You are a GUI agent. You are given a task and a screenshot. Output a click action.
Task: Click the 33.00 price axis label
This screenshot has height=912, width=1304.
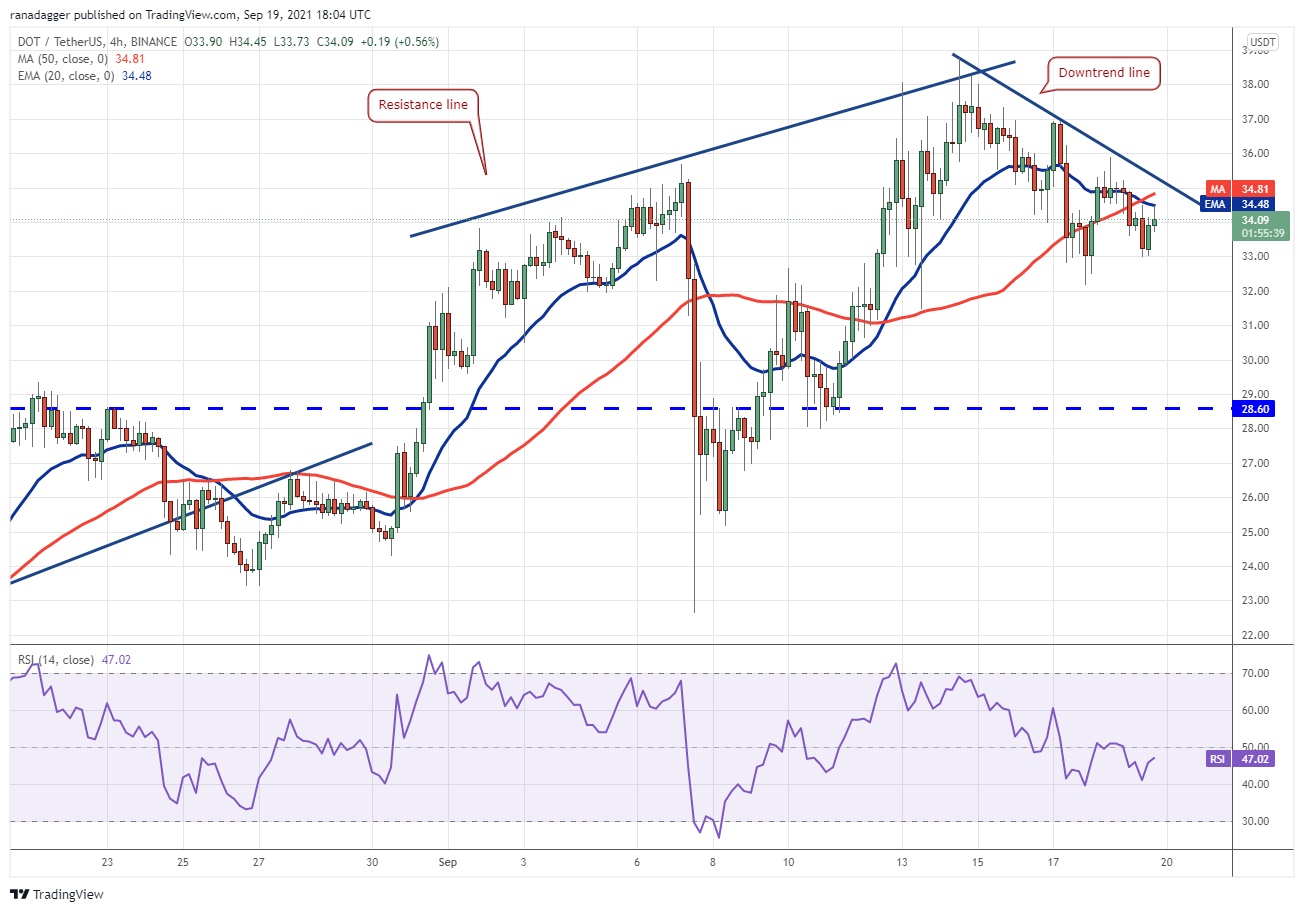pyautogui.click(x=1257, y=256)
